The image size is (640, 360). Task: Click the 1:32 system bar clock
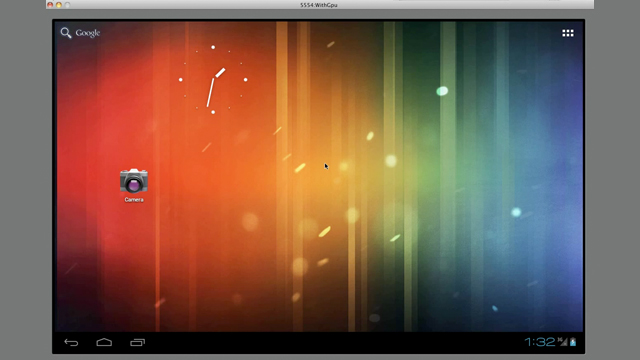(540, 342)
